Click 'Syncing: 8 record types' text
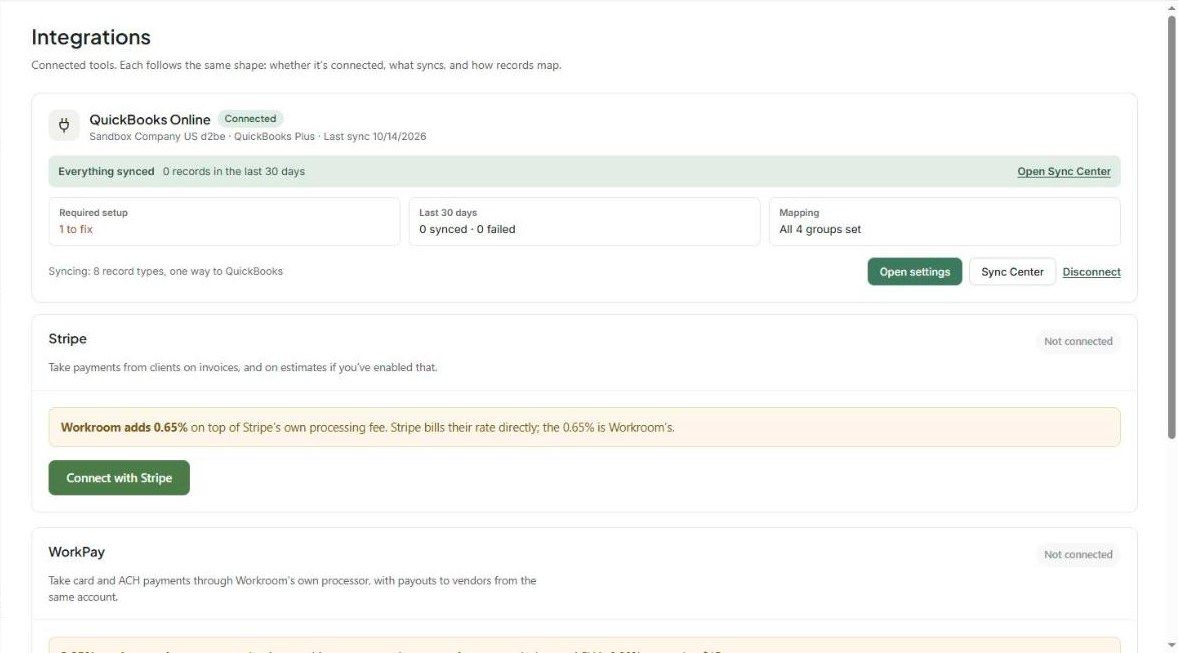The height and width of the screenshot is (653, 1178). point(165,271)
